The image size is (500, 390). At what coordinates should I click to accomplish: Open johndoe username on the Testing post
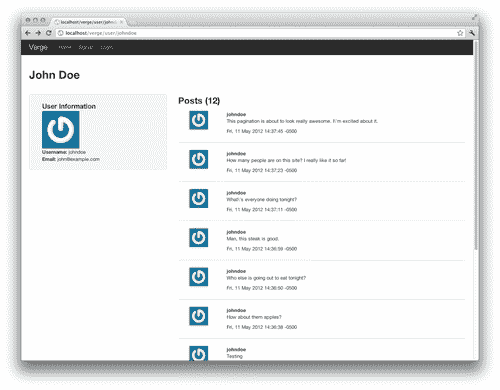click(236, 349)
